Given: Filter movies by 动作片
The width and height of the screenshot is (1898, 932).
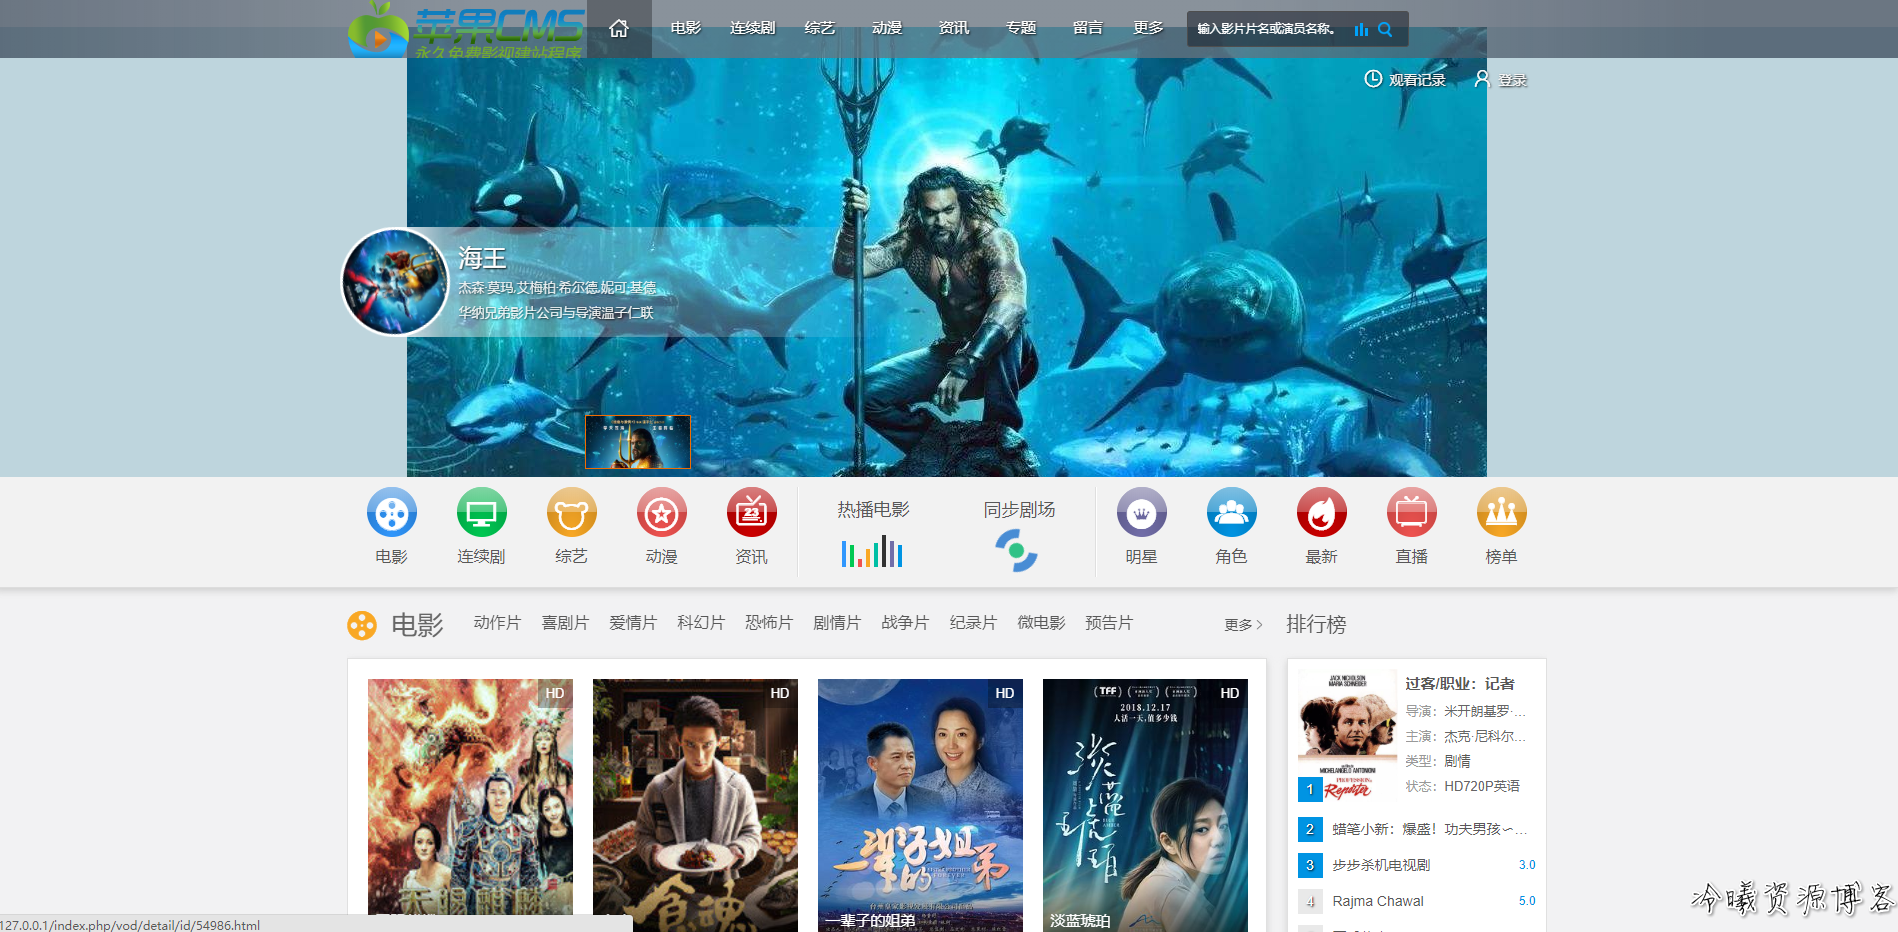Looking at the screenshot, I should click(497, 623).
